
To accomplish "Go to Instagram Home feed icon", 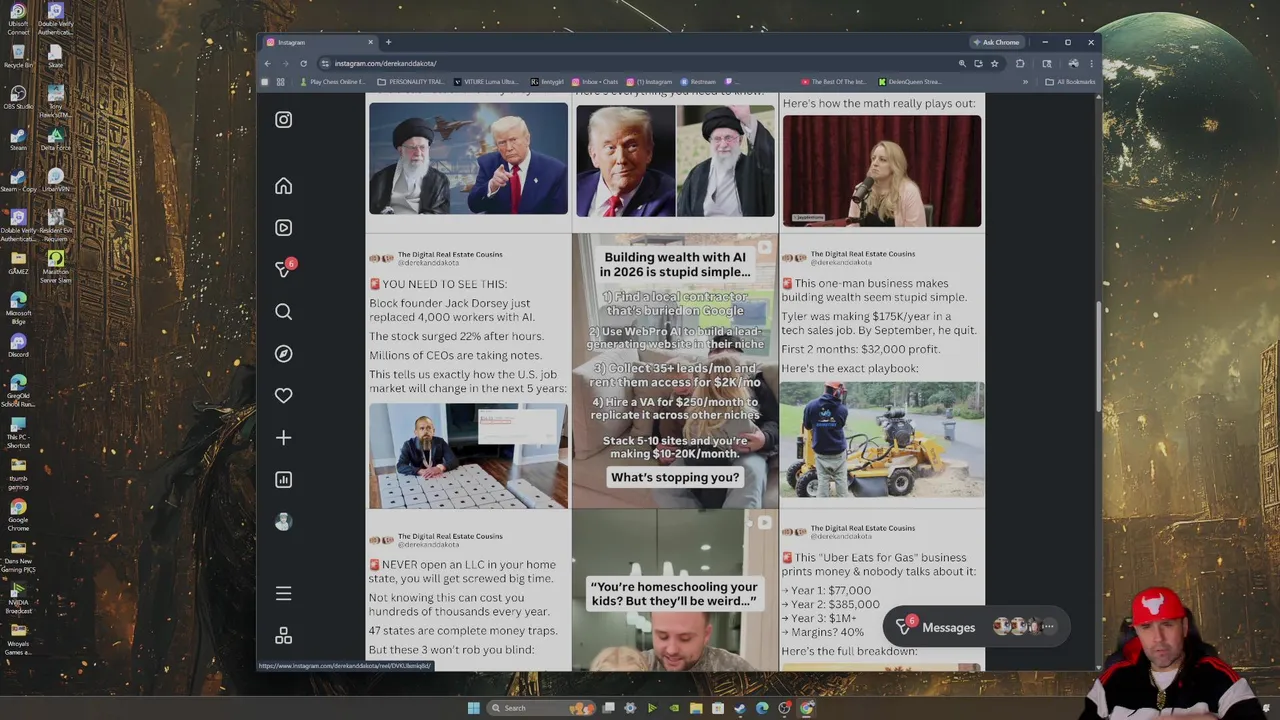I will coord(284,186).
